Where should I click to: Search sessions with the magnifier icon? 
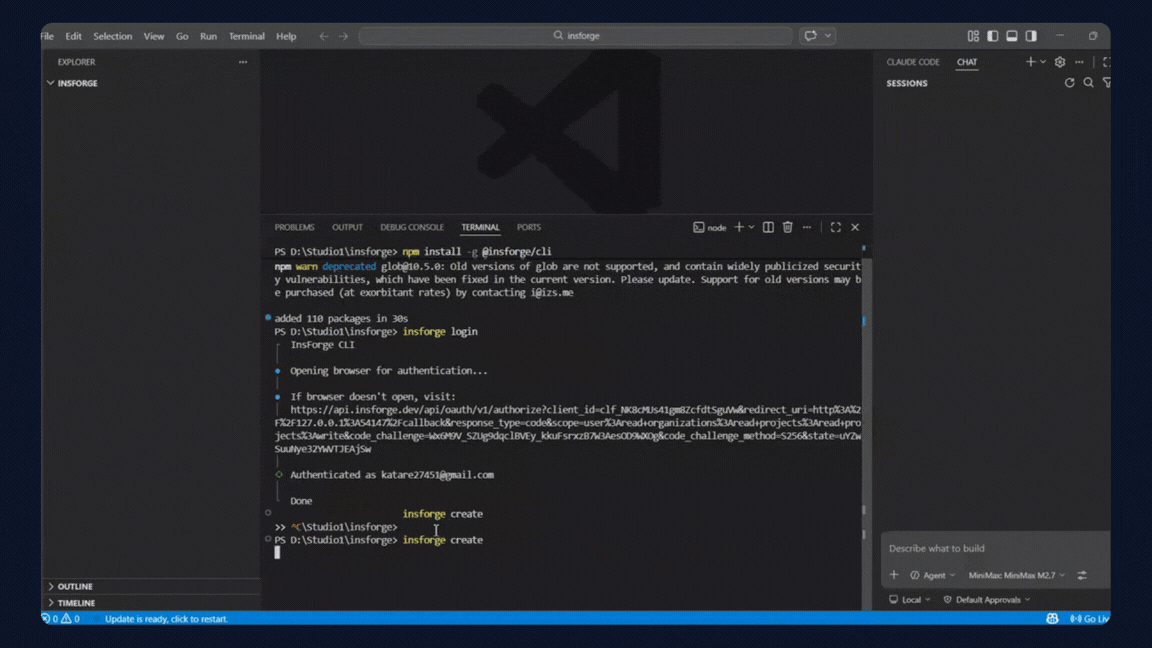[1088, 83]
